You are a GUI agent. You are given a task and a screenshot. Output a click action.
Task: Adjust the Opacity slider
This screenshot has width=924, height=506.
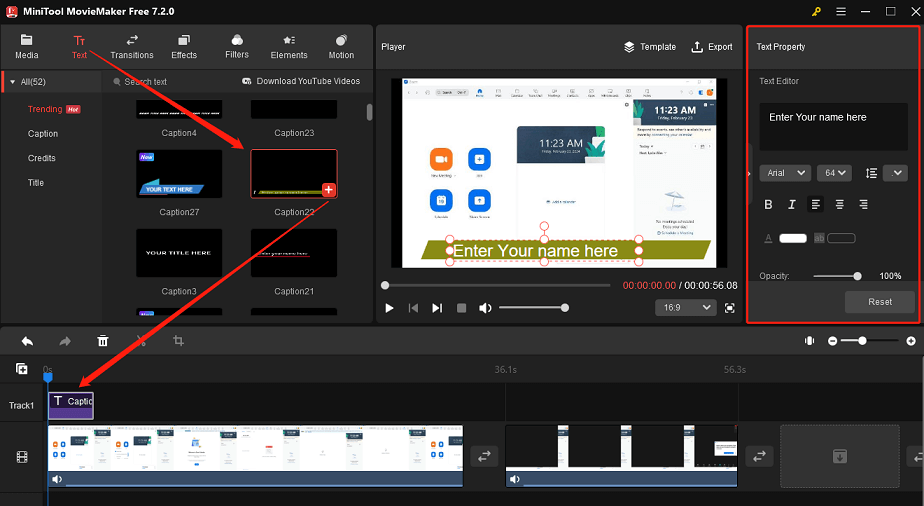[x=837, y=276]
